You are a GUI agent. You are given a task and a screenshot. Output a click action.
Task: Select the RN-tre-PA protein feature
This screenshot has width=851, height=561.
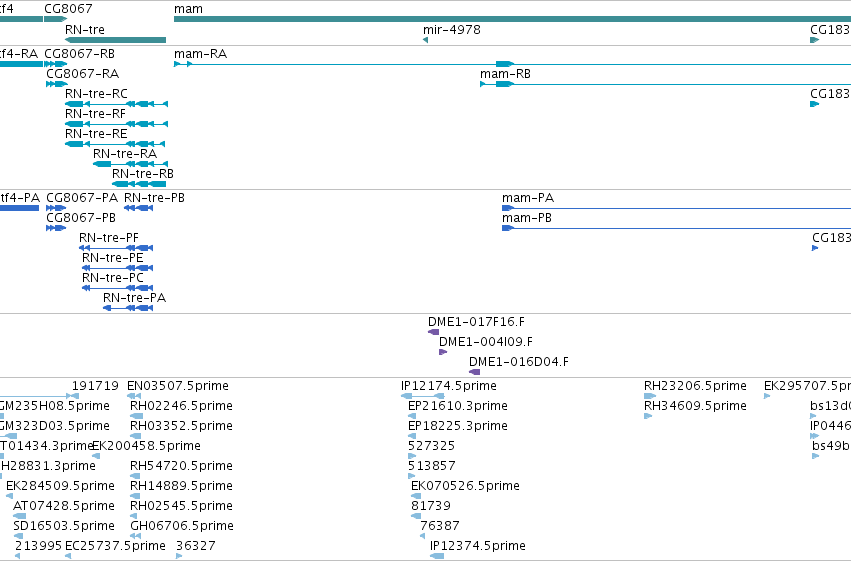pos(128,308)
